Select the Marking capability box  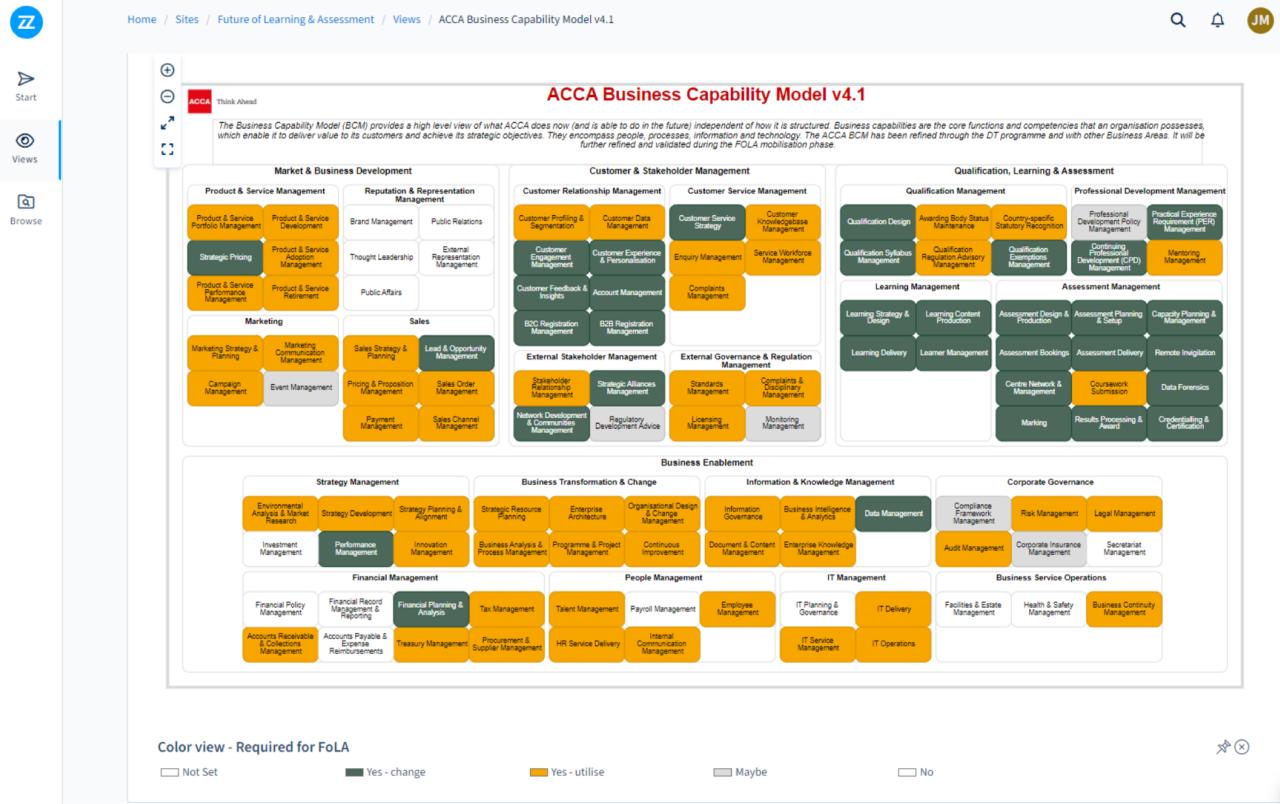pos(1034,424)
